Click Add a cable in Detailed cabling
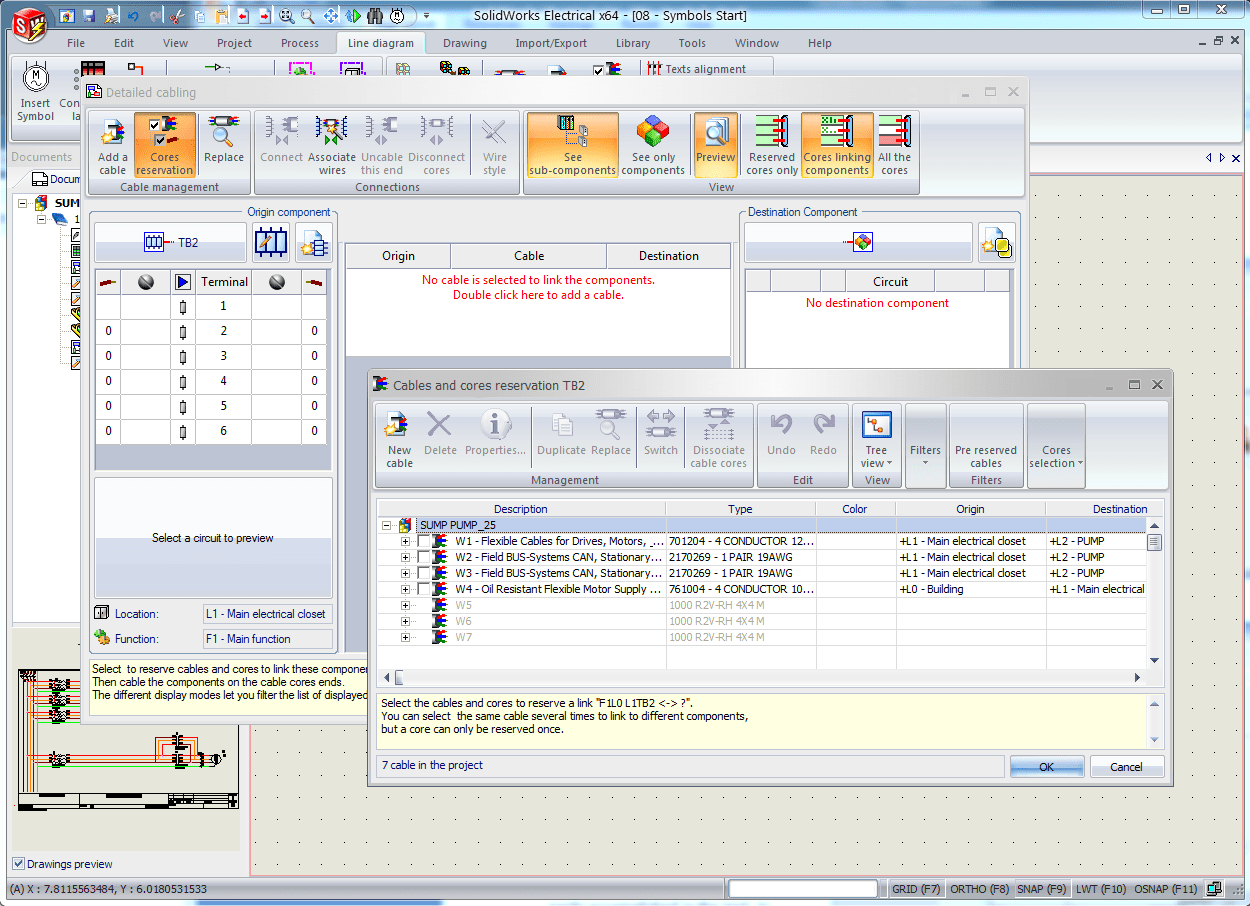 click(x=113, y=145)
